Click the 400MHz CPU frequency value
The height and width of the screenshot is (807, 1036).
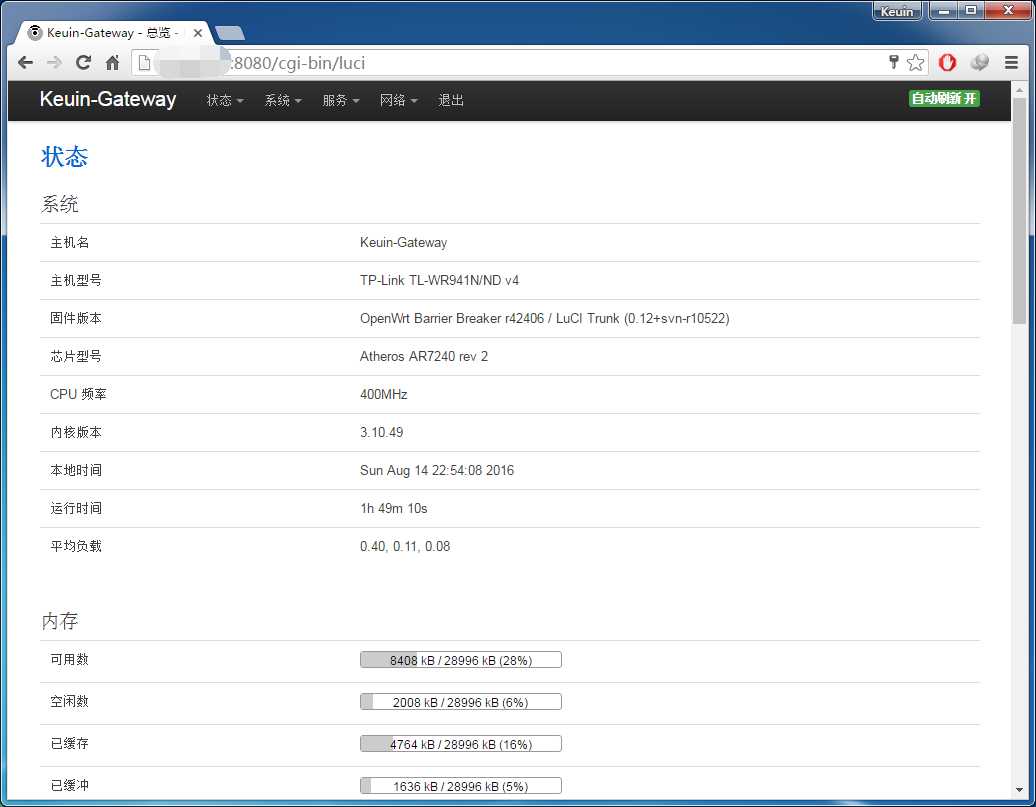click(383, 395)
